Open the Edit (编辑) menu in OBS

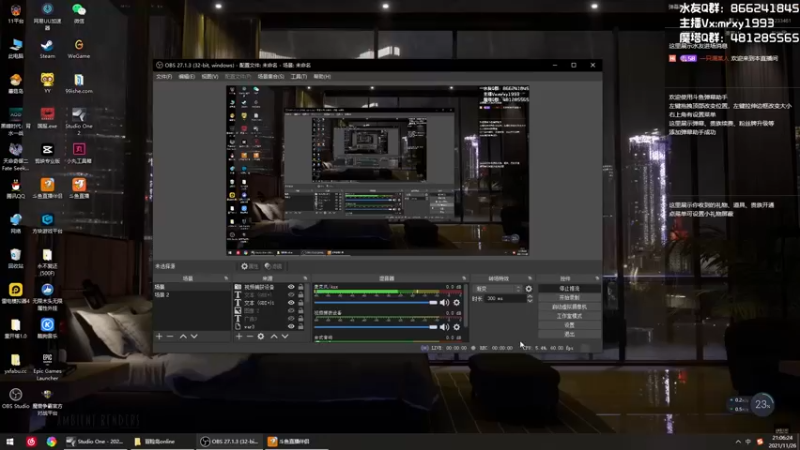[186, 77]
